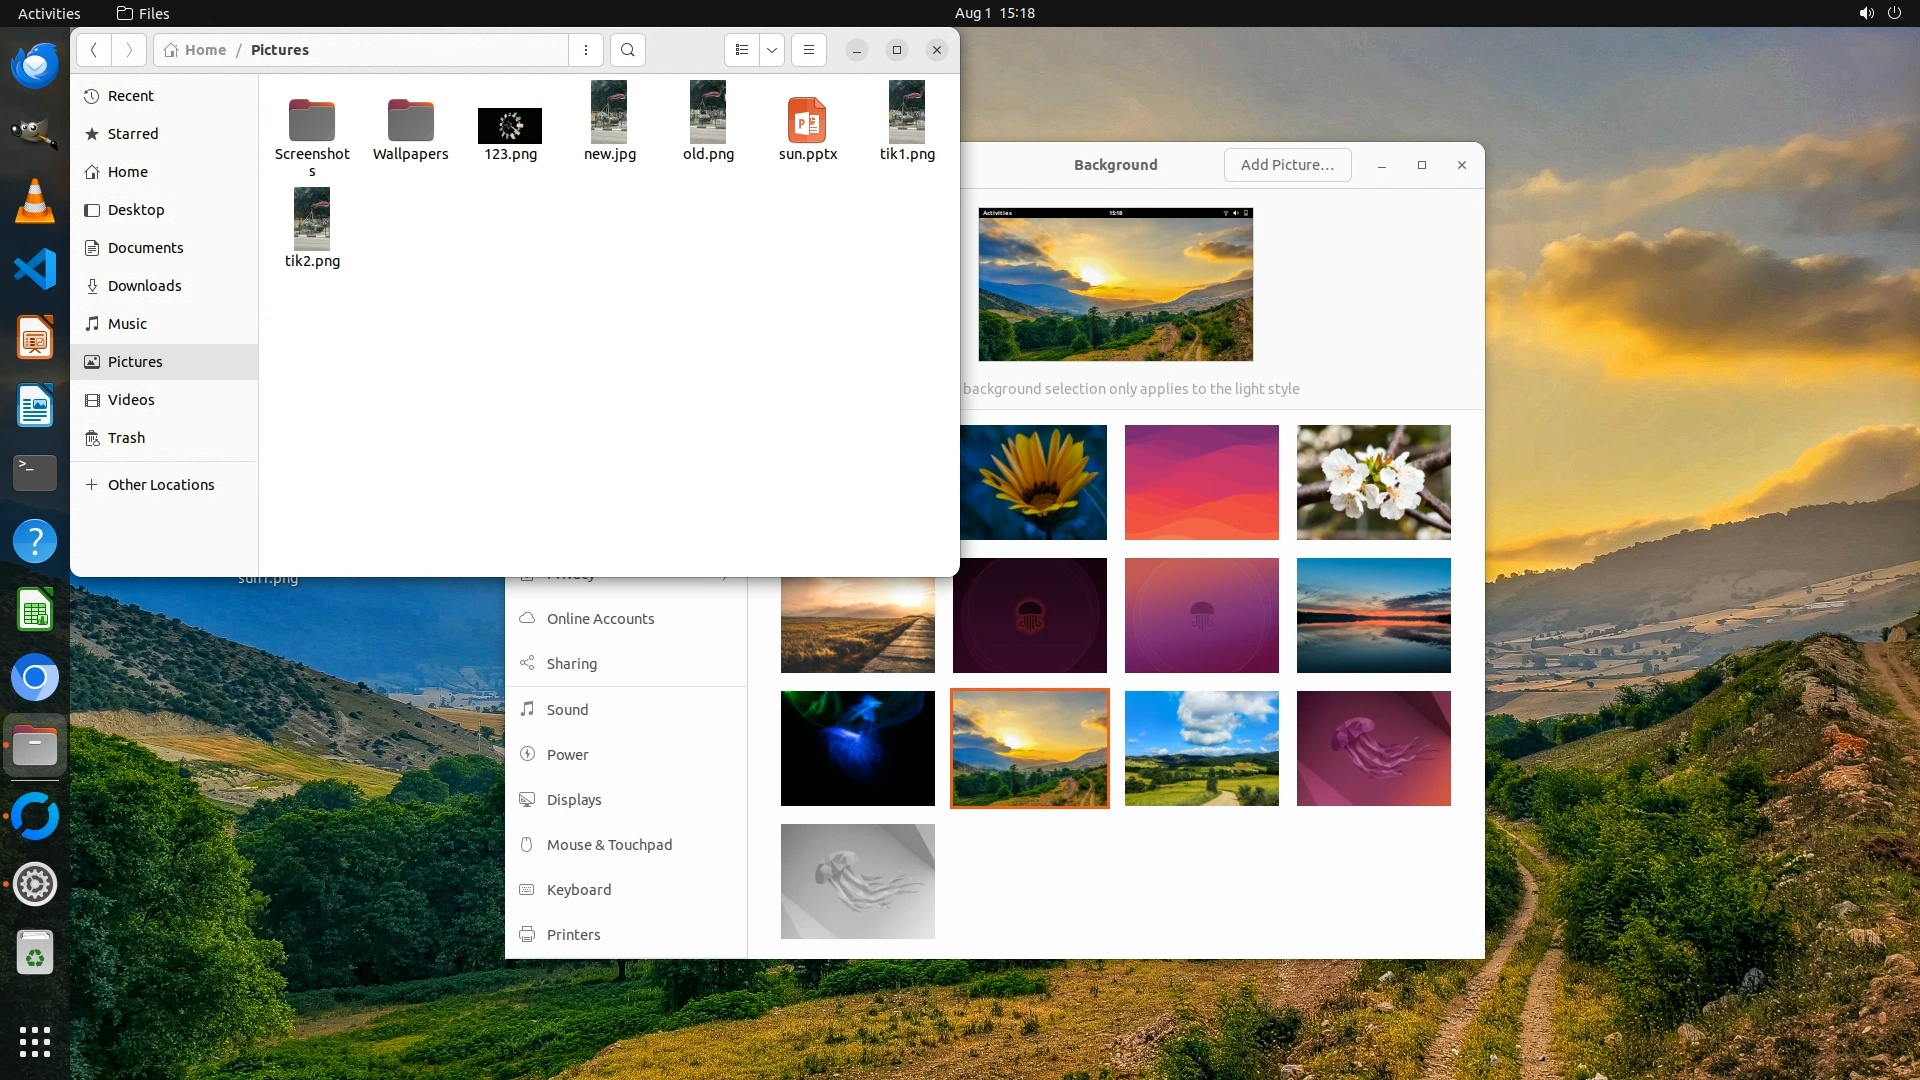
Task: Choose Other Locations in sidebar
Action: (x=160, y=485)
